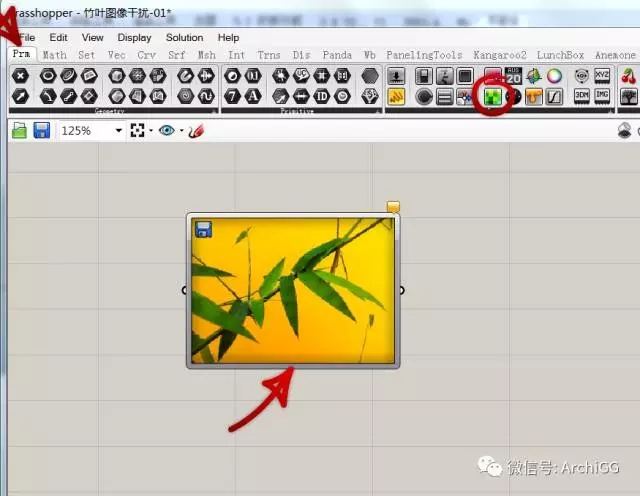The image size is (640, 496).
Task: Switch to the Math tab
Action: 55,55
